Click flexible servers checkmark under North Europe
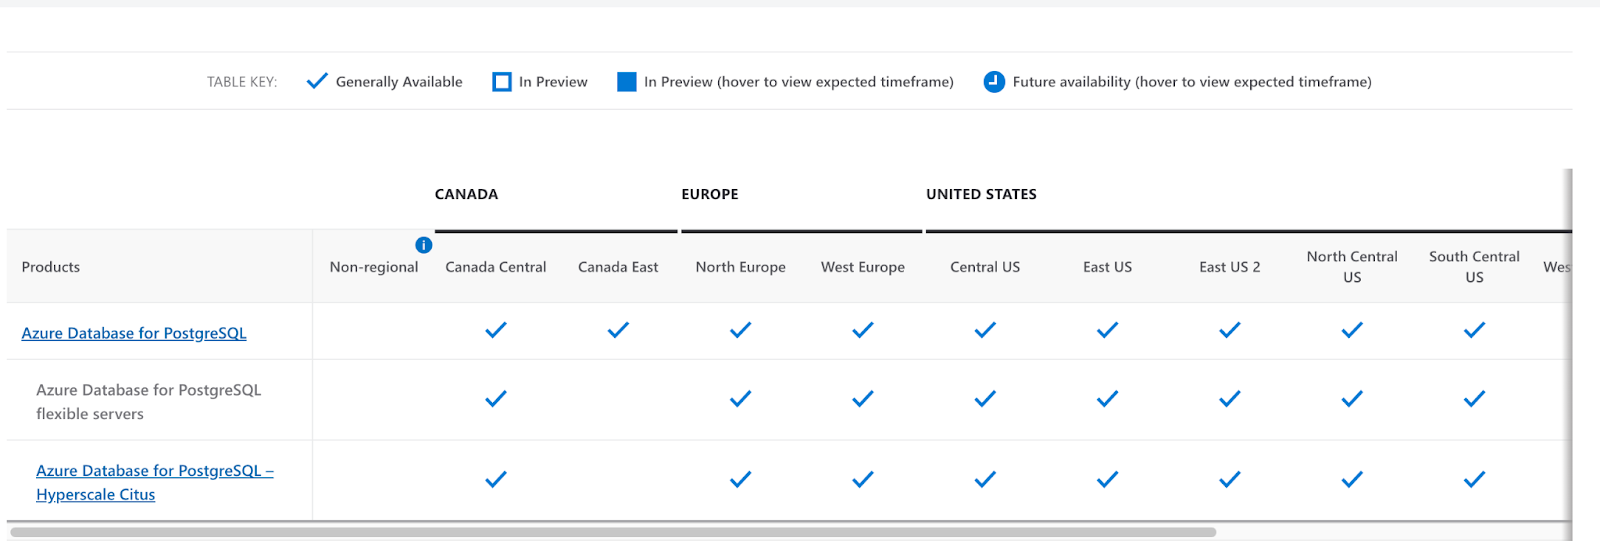This screenshot has height=555, width=1600. [x=740, y=399]
